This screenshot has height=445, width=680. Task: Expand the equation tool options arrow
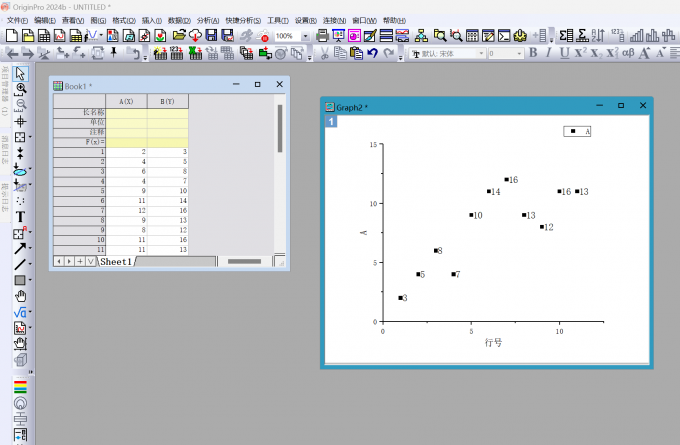pos(30,312)
